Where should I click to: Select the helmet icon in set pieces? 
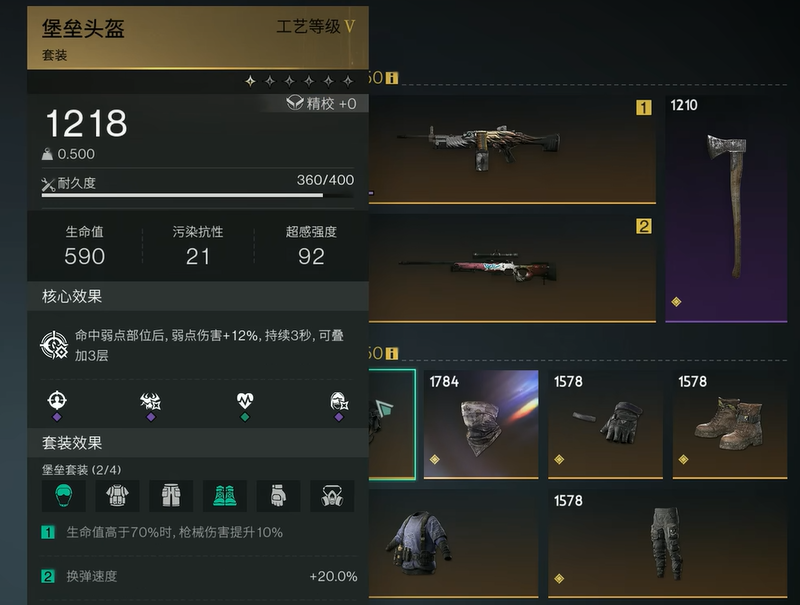coord(63,495)
